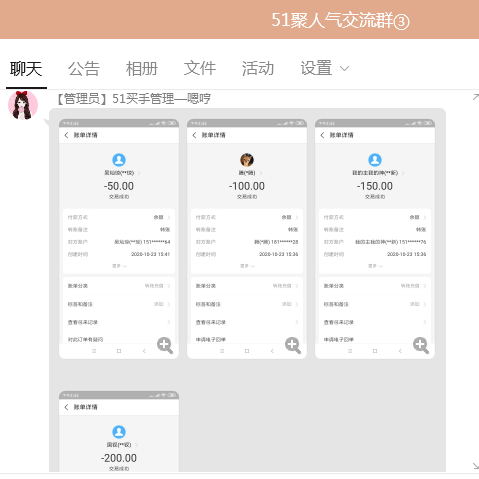Click back arrow in -50.00 screenshot header
The height and width of the screenshot is (479, 479).
pos(66,135)
